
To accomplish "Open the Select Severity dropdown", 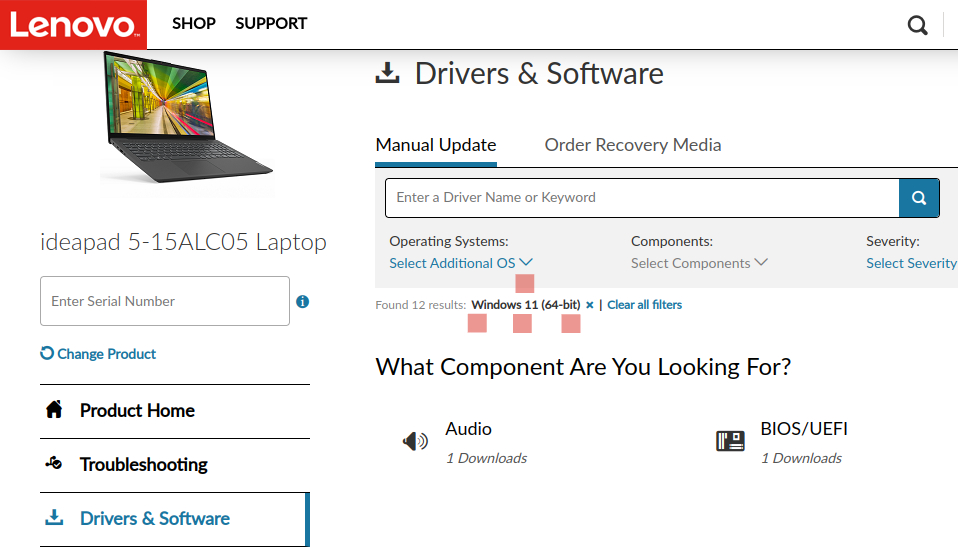I will tap(912, 263).
